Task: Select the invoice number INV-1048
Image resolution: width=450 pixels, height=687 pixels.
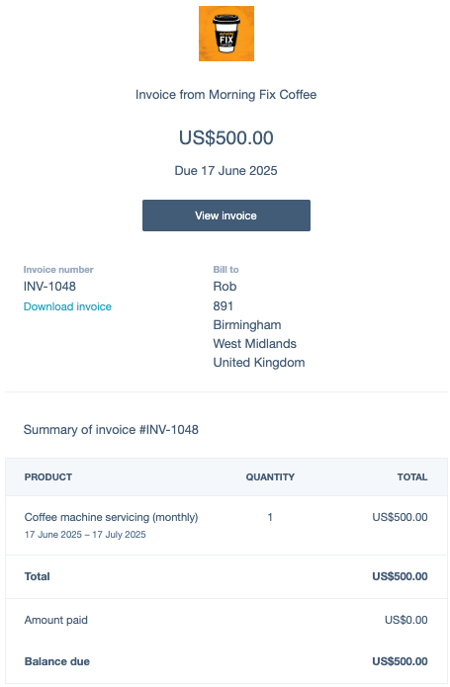Action: coord(50,287)
